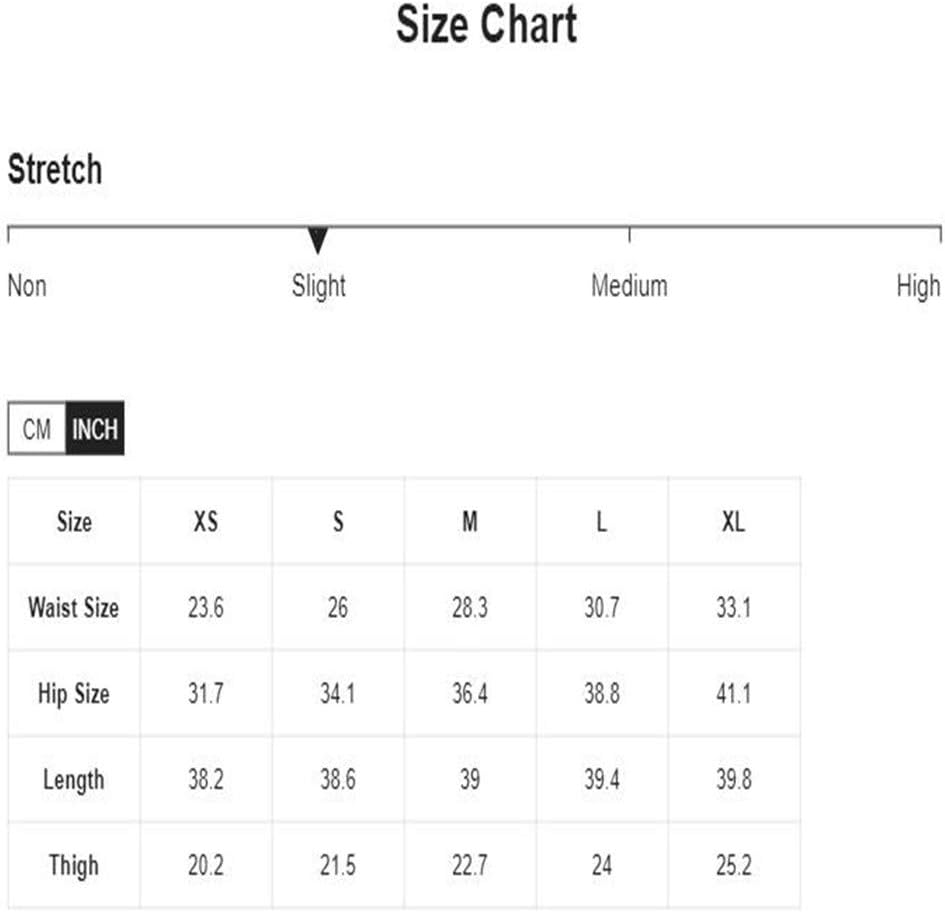Screen dimensions: 945x912
Task: Select the M size column header
Action: (470, 521)
